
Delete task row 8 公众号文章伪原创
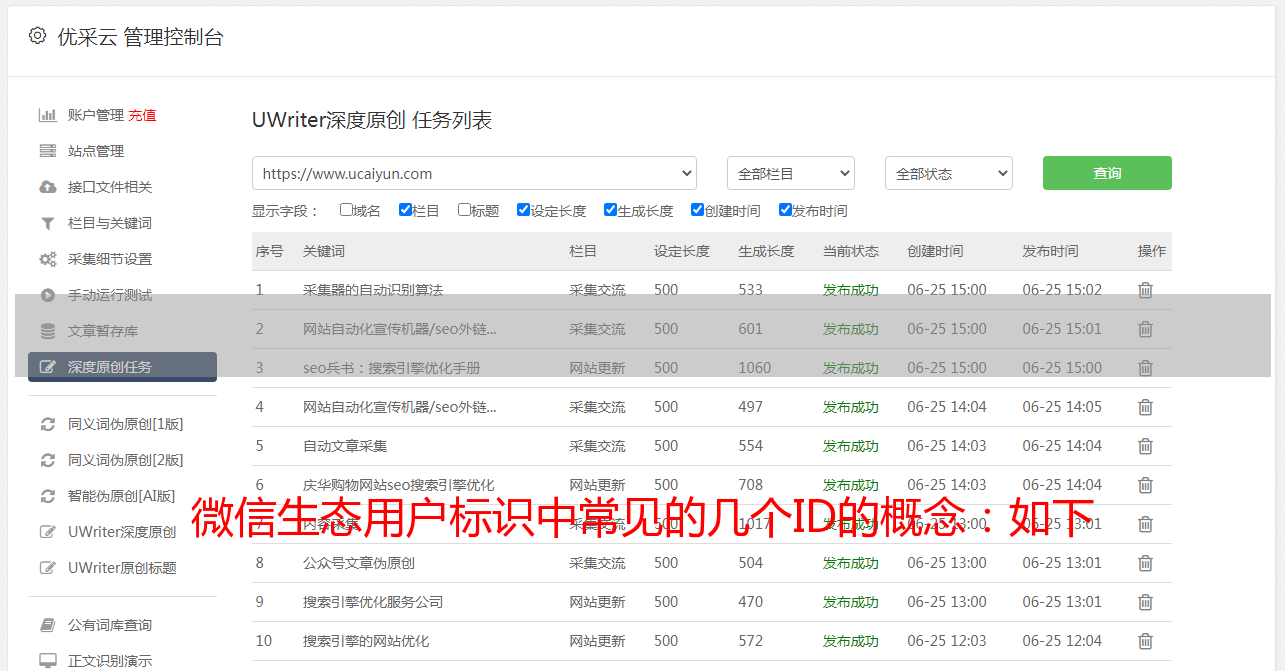click(1145, 563)
